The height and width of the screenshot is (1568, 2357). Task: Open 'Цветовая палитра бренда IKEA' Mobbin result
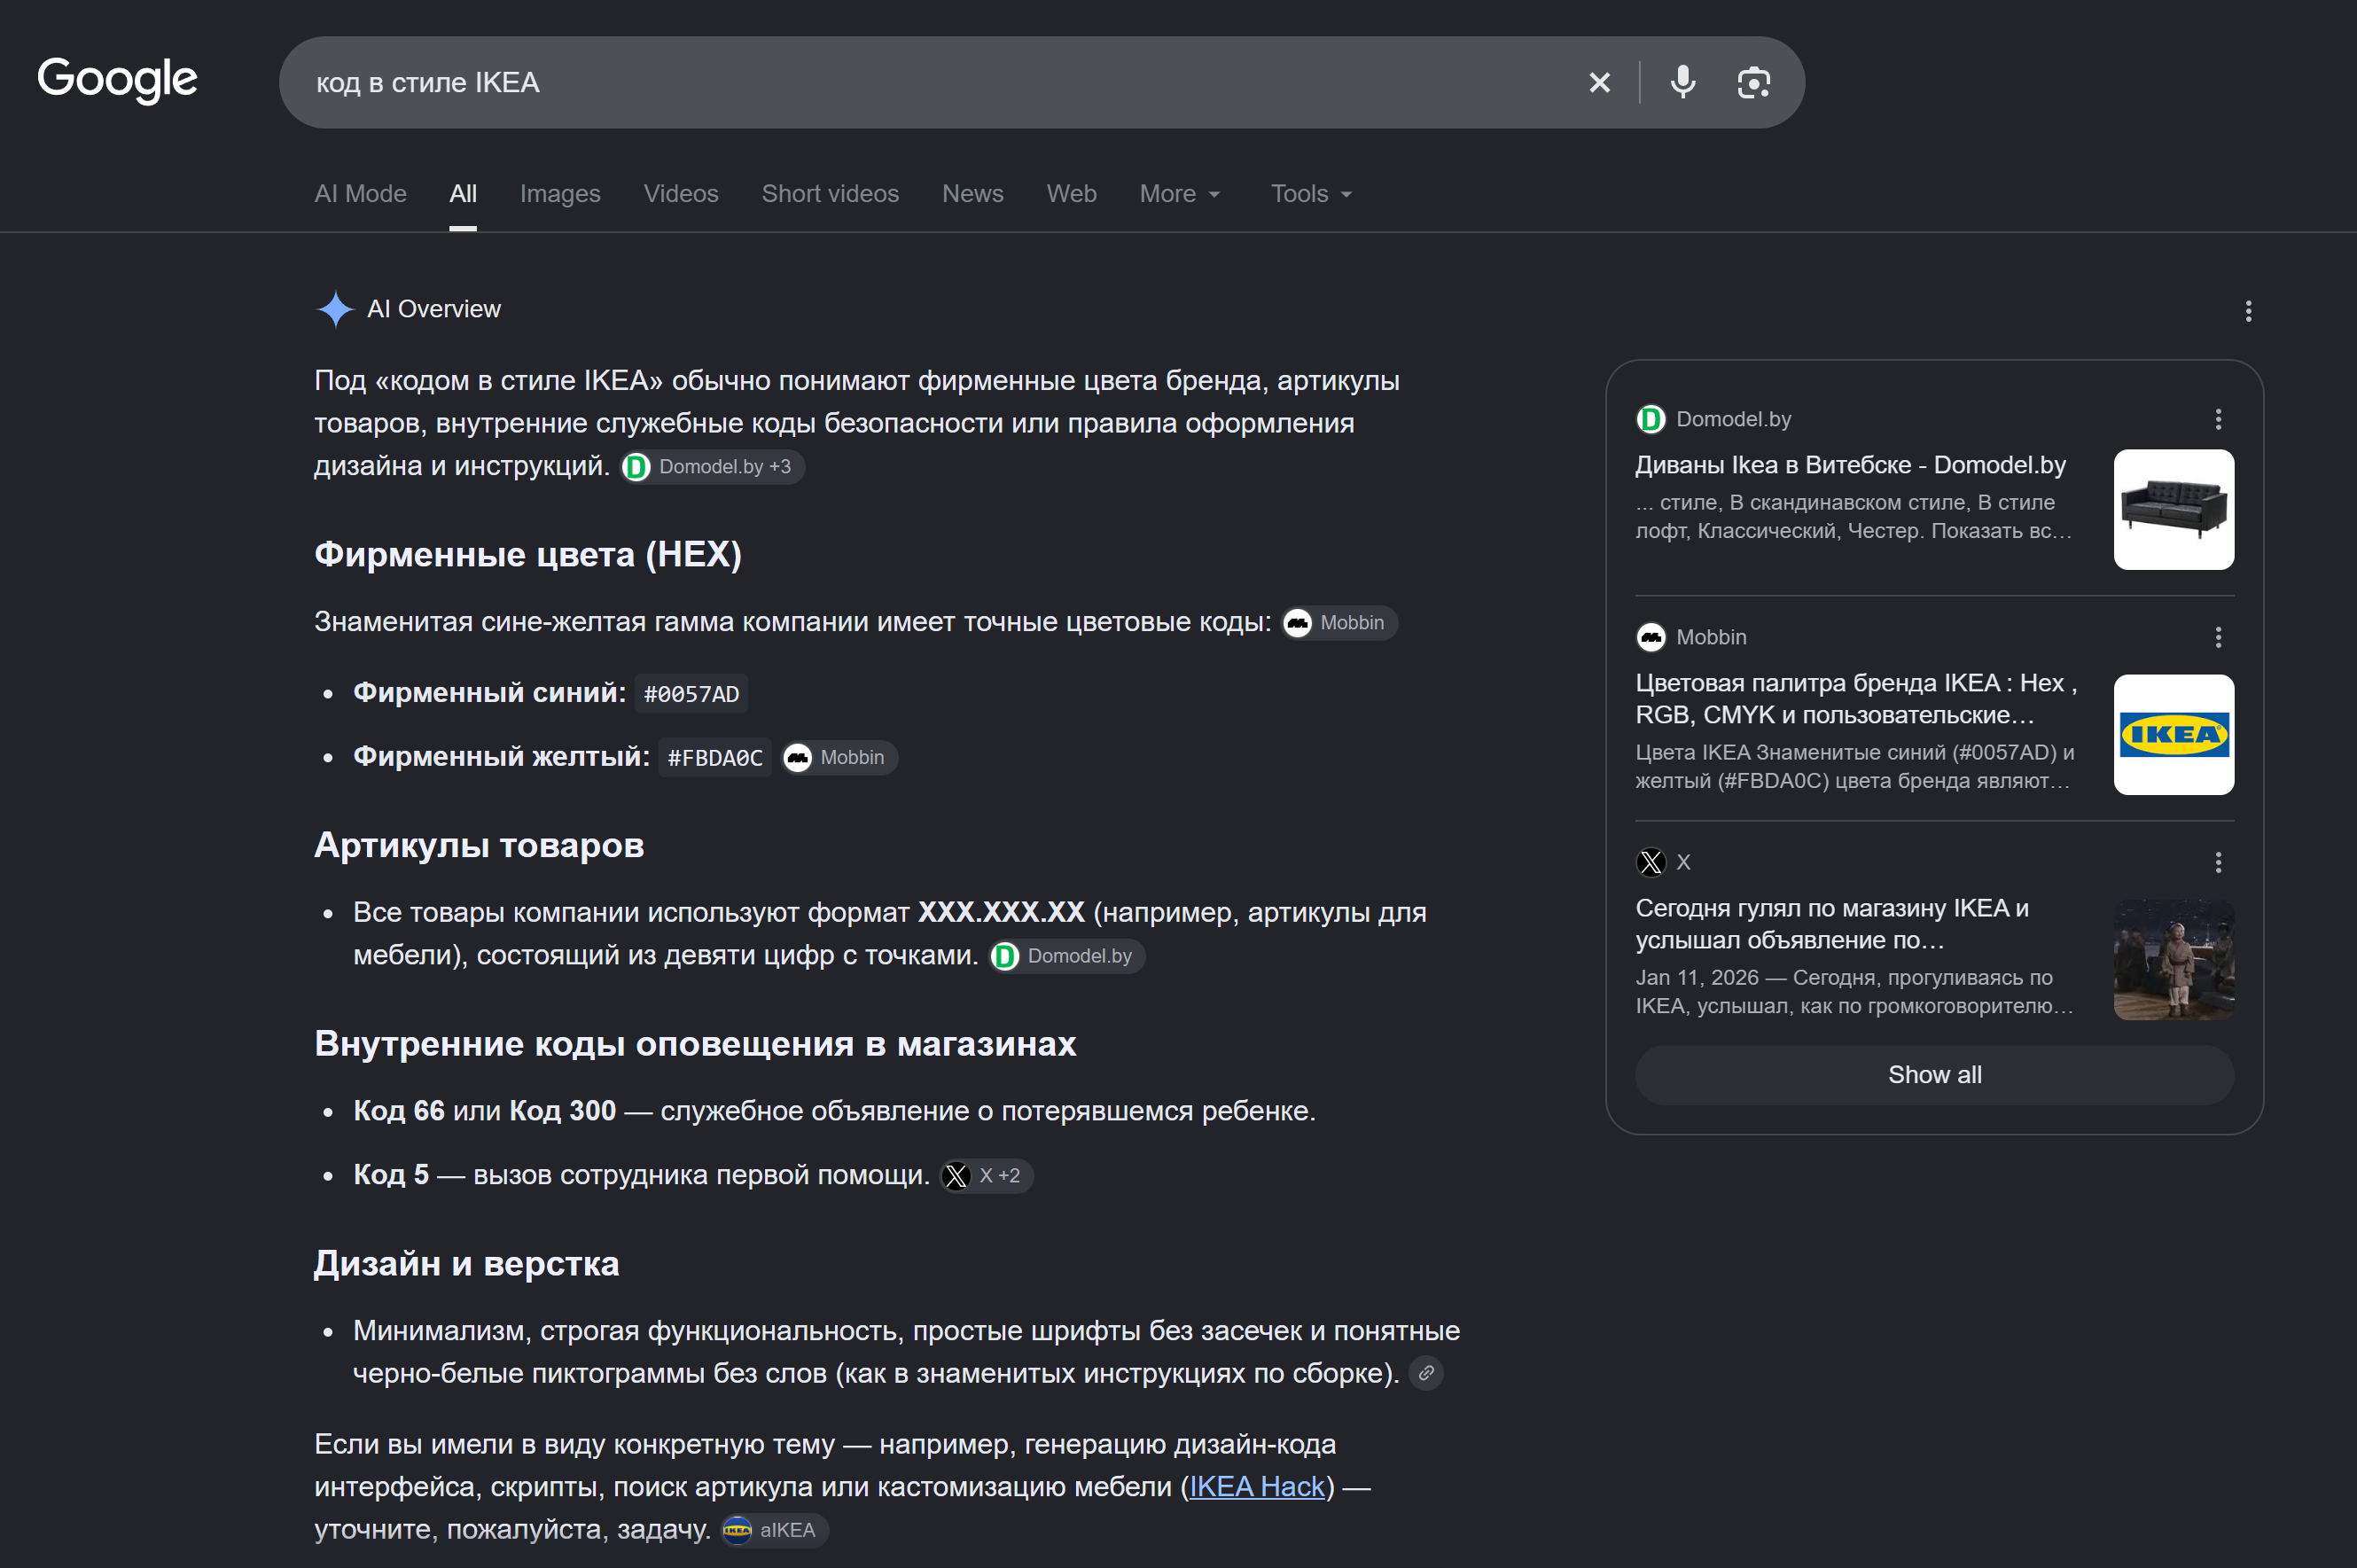tap(1856, 699)
